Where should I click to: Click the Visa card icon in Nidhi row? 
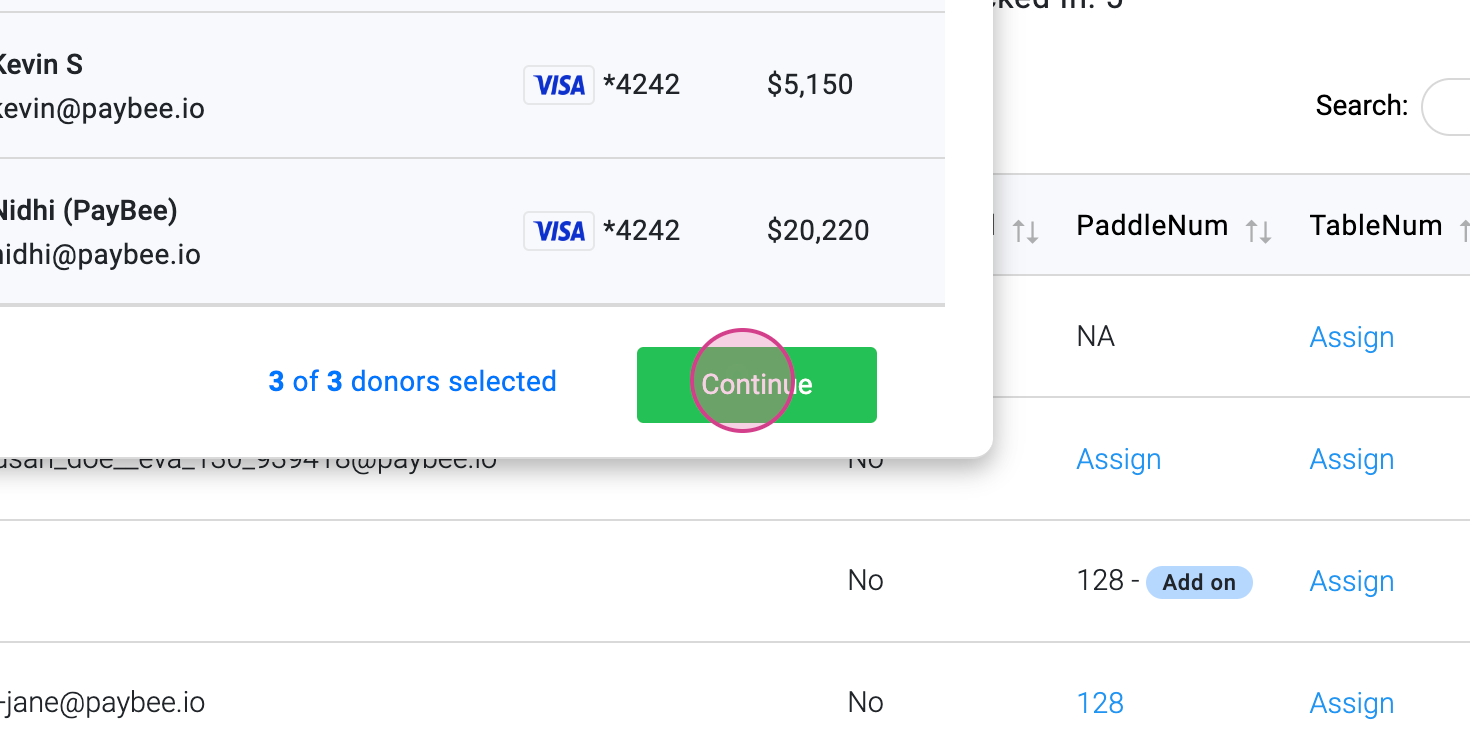[559, 231]
